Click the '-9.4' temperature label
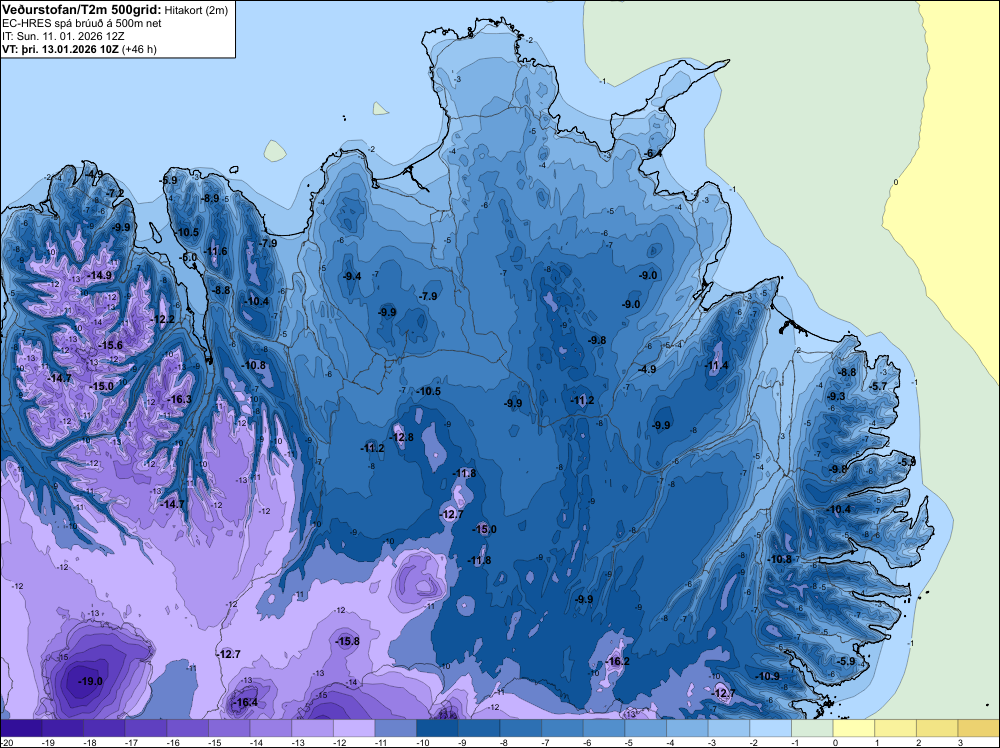The width and height of the screenshot is (1000, 748). [x=352, y=276]
